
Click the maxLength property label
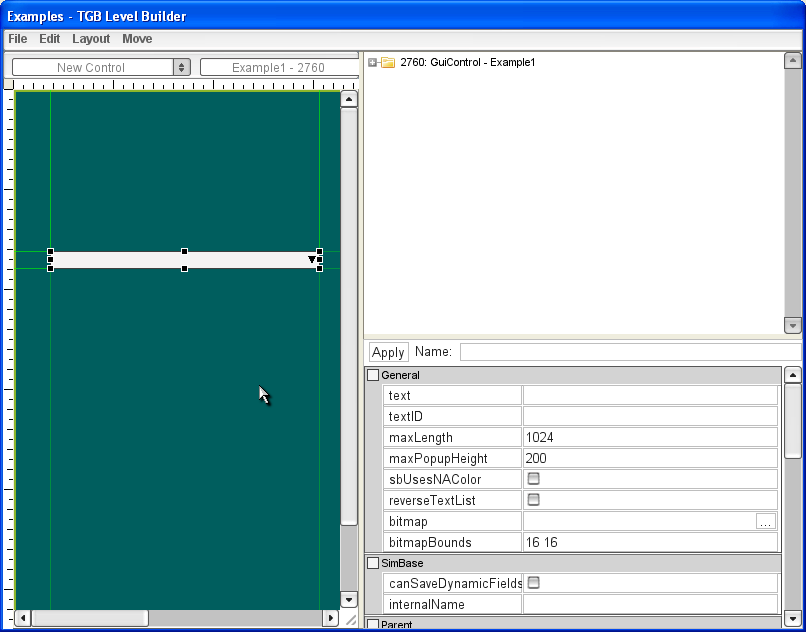[421, 438]
